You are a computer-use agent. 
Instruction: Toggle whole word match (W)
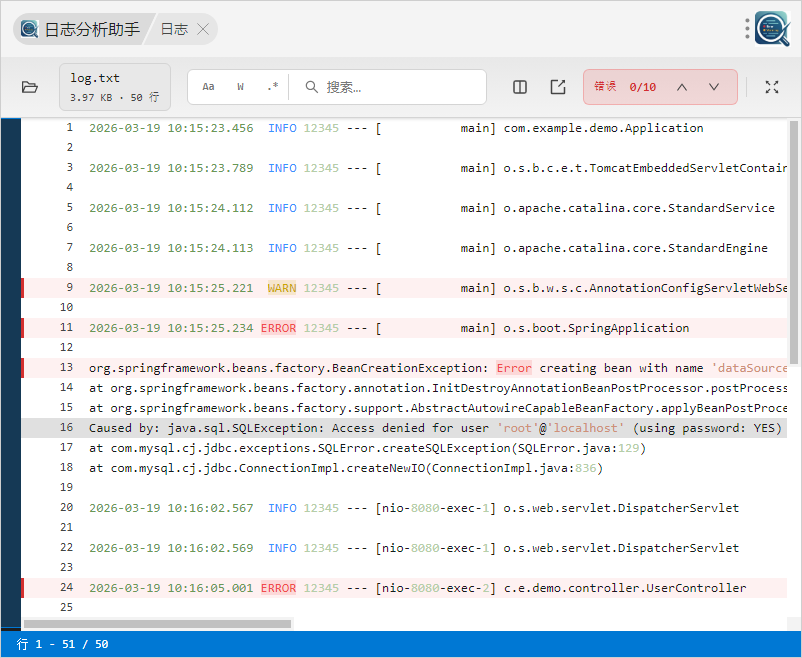[241, 87]
